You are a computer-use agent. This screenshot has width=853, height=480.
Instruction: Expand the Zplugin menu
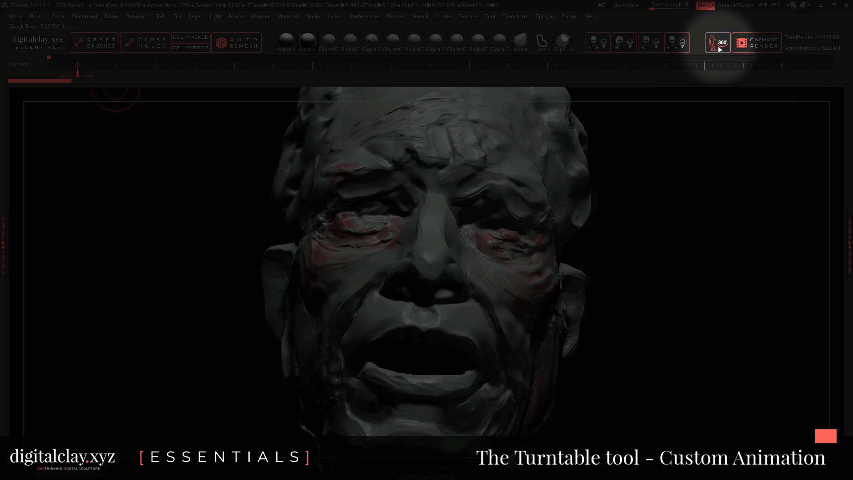[545, 16]
